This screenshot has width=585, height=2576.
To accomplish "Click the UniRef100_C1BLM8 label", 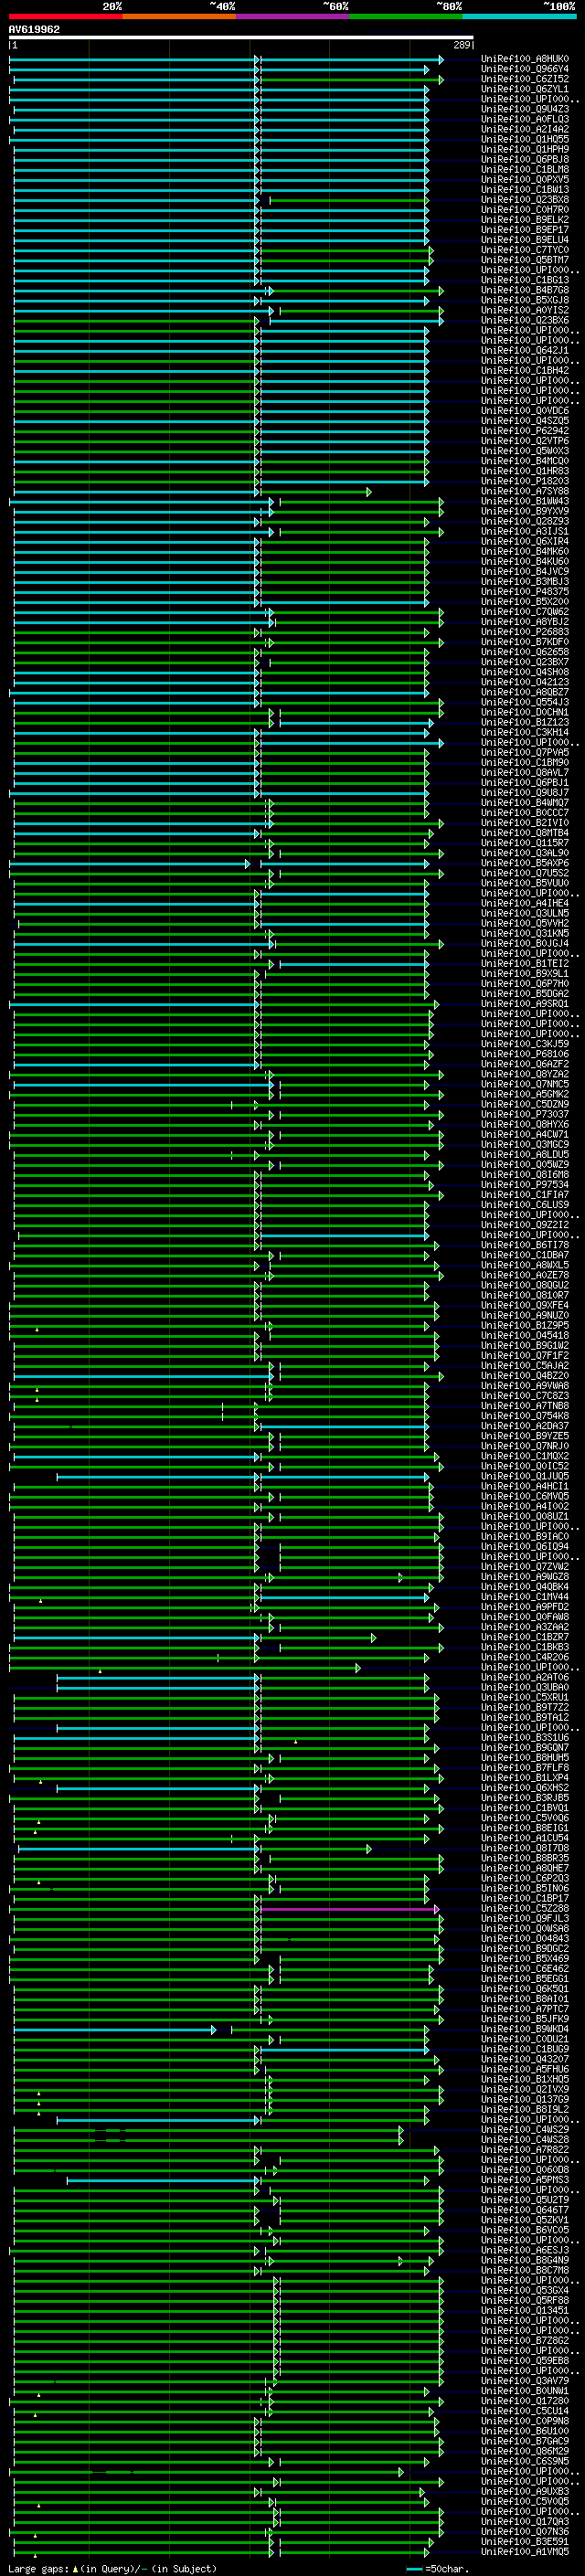I will (525, 169).
